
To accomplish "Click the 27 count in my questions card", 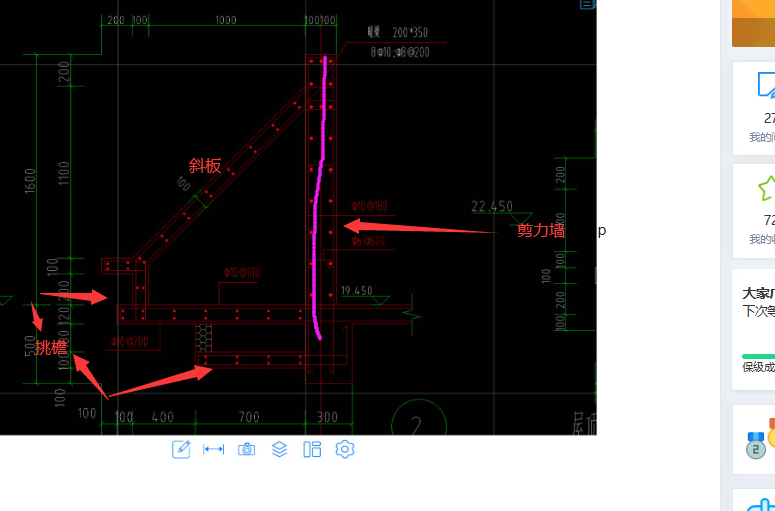I will 769,119.
